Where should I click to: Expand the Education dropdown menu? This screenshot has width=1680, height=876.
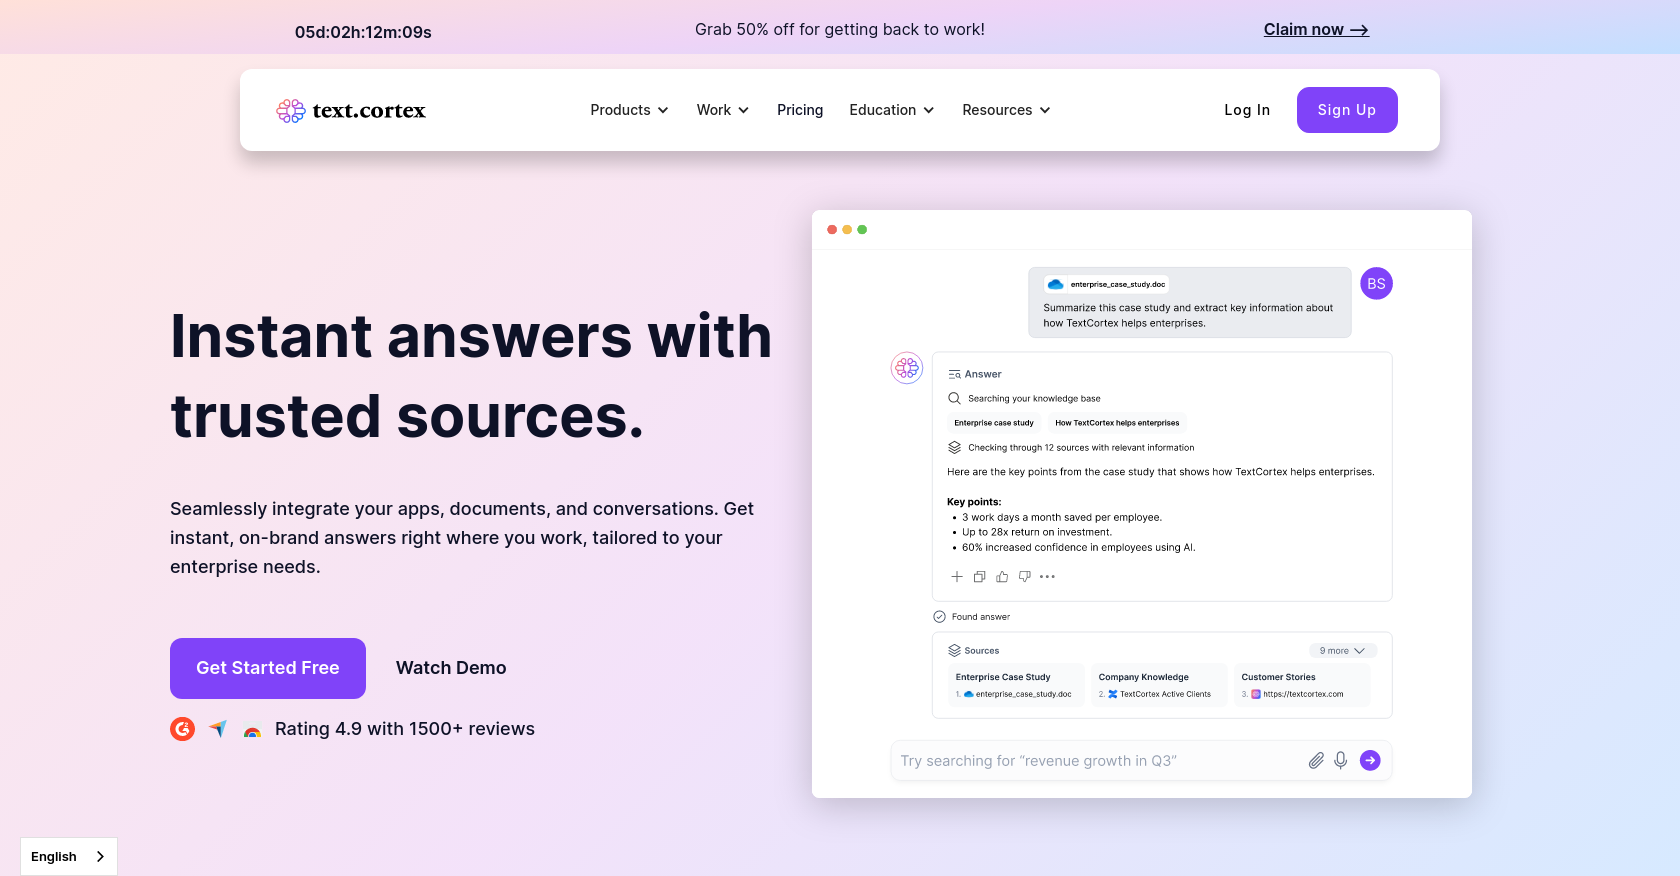tap(892, 110)
